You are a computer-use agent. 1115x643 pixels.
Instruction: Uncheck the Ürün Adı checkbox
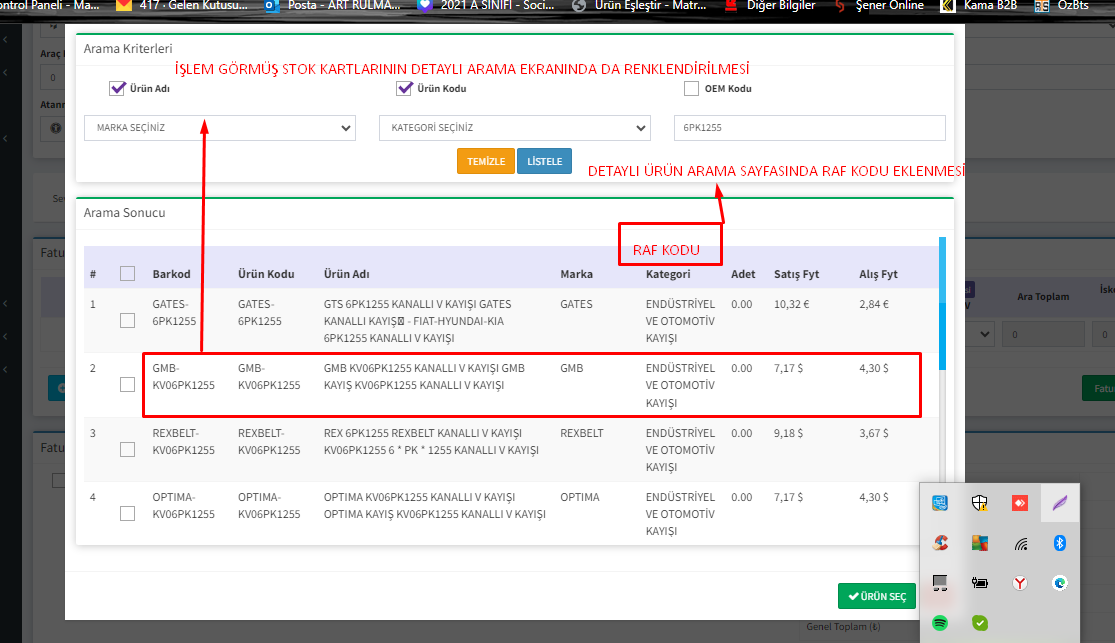[x=117, y=89]
